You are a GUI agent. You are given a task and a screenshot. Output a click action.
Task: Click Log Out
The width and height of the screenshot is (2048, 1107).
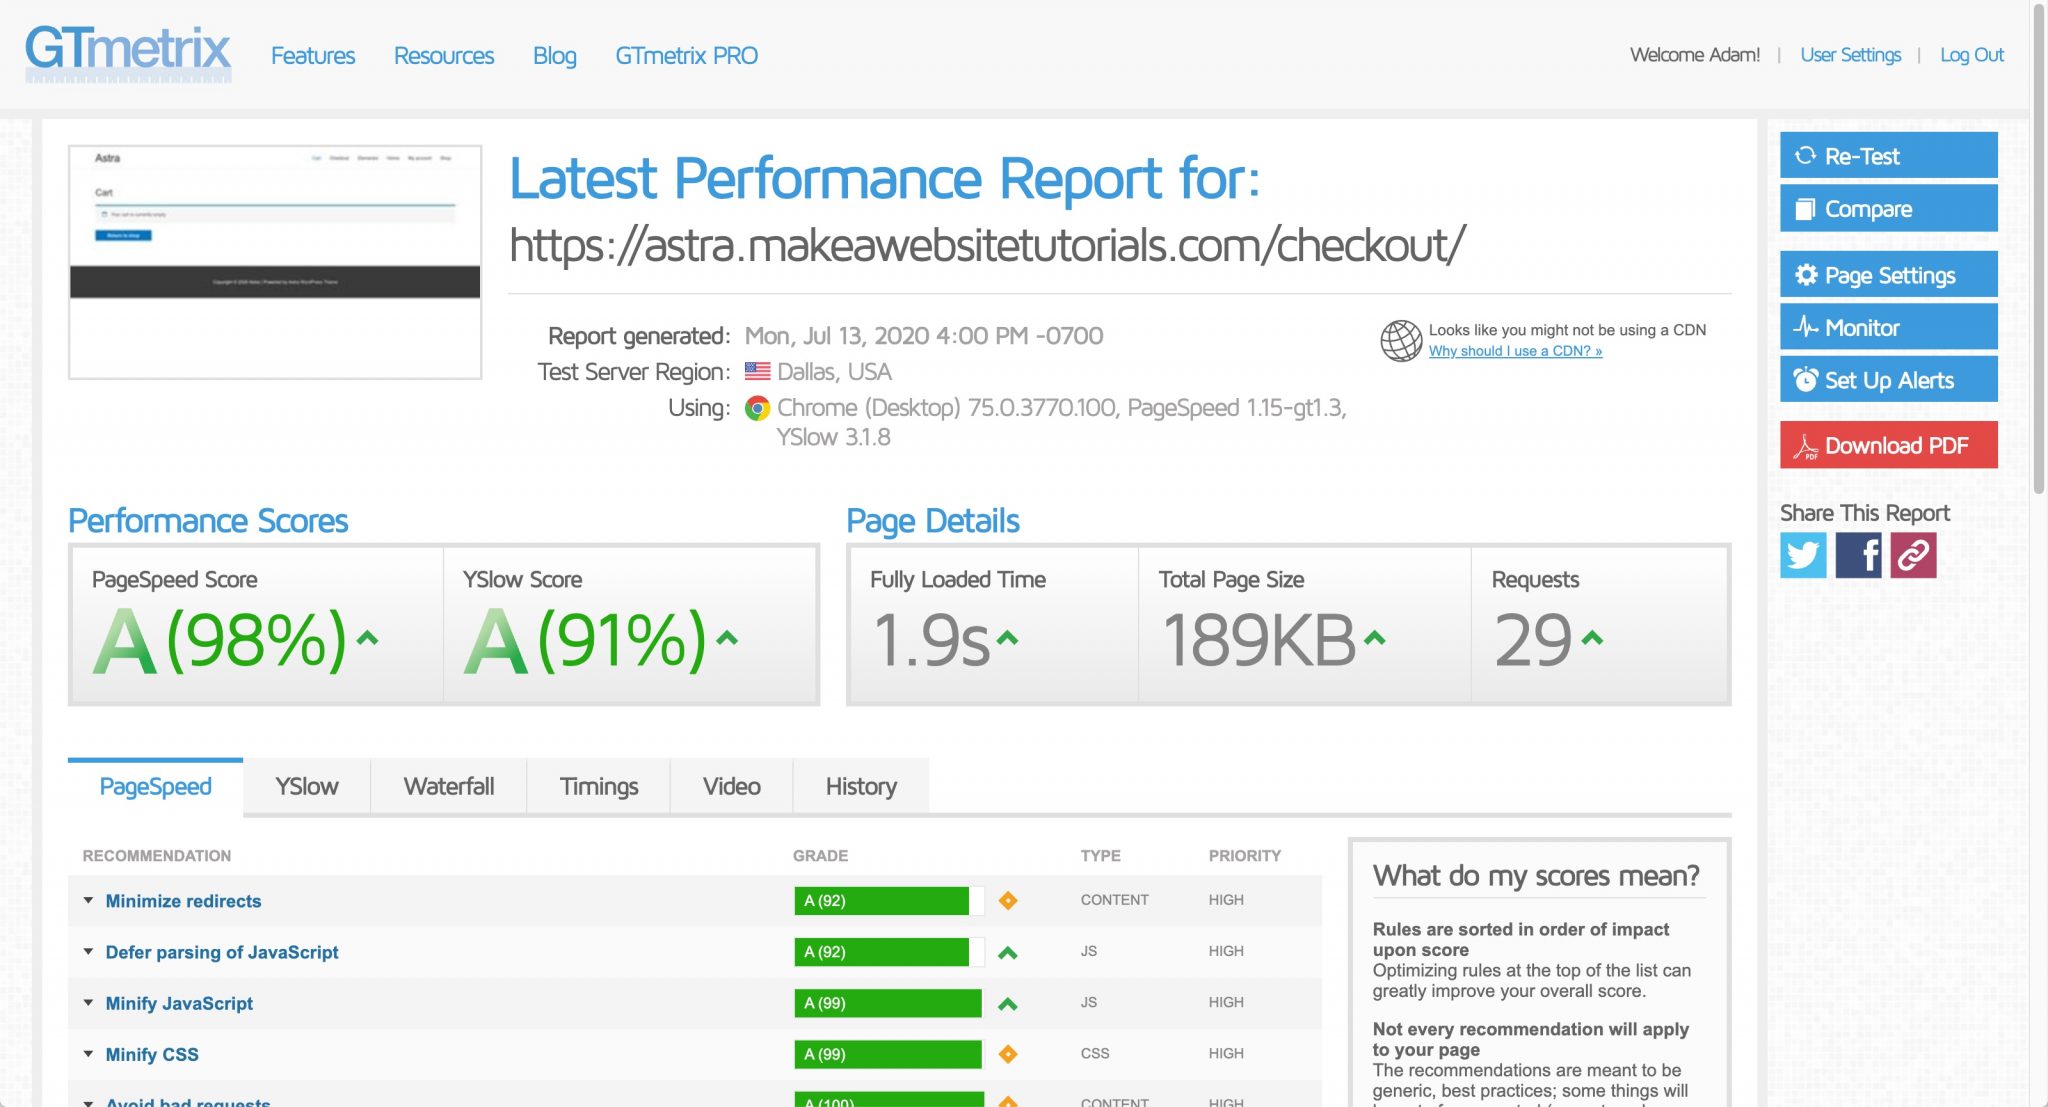[1972, 55]
